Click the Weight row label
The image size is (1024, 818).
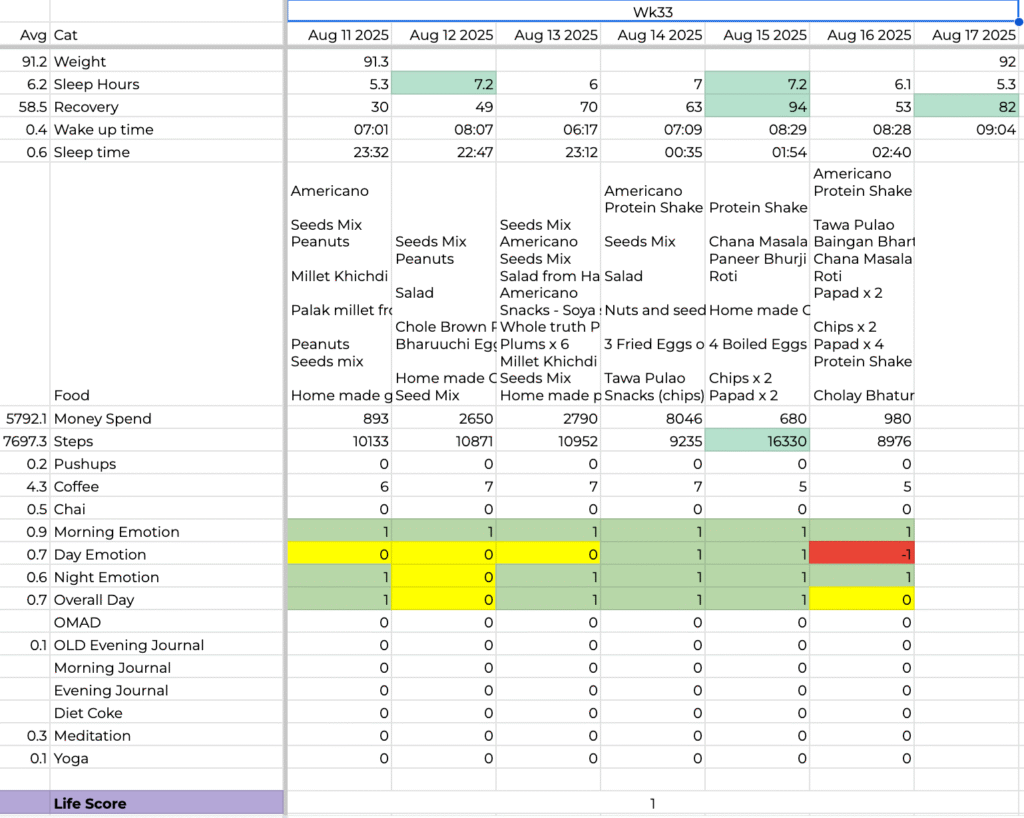click(80, 61)
